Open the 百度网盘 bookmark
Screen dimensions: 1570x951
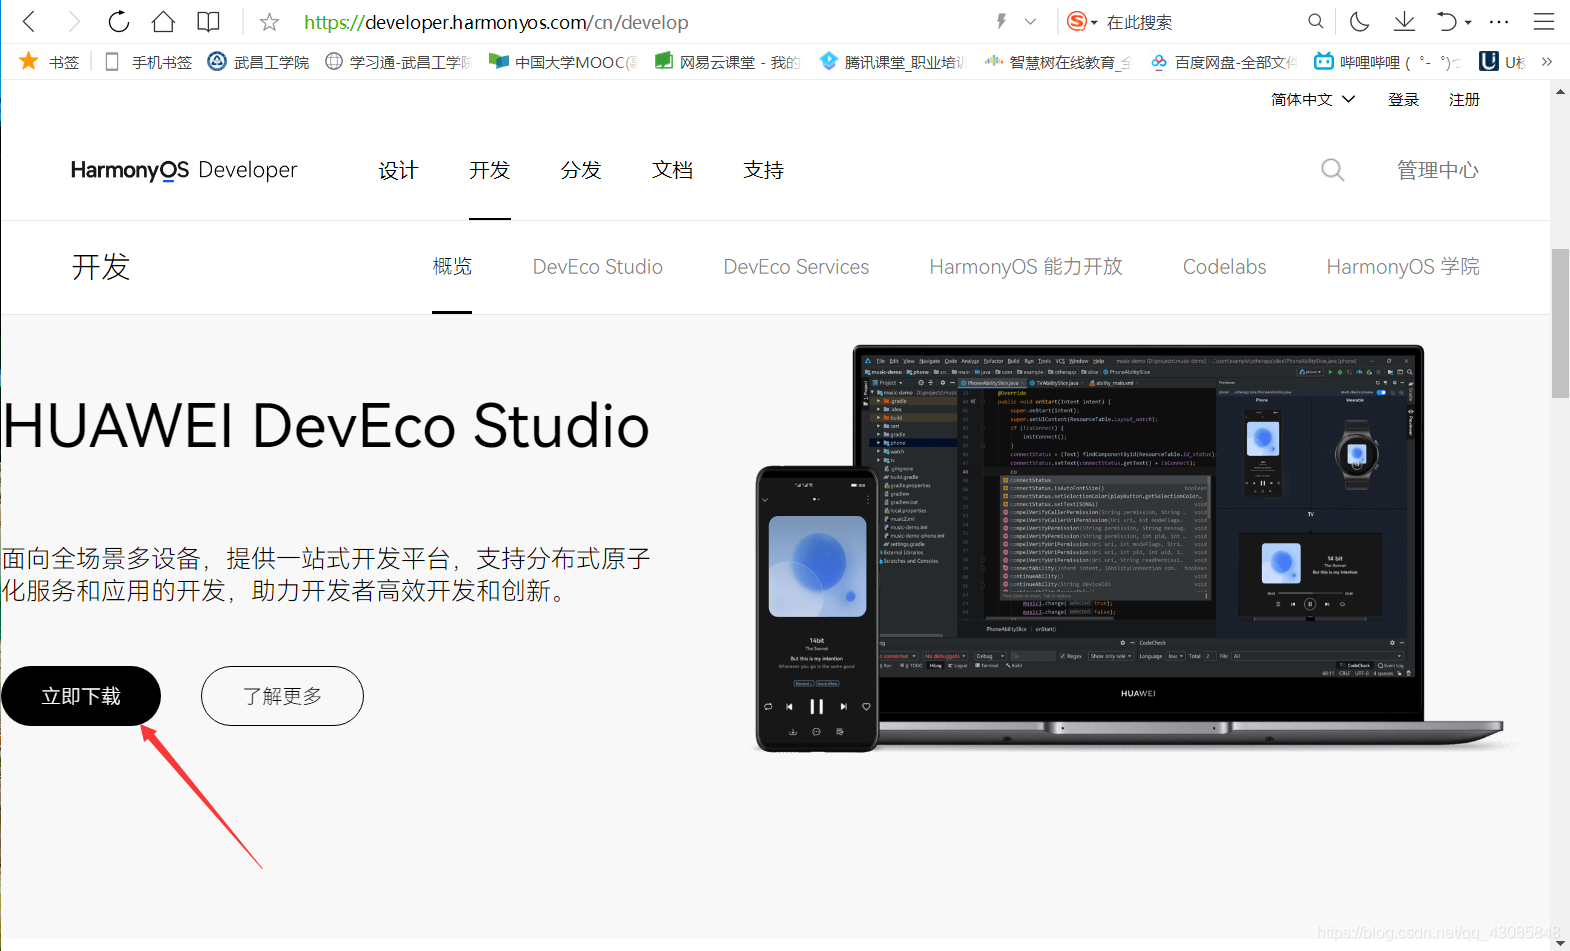point(1222,62)
